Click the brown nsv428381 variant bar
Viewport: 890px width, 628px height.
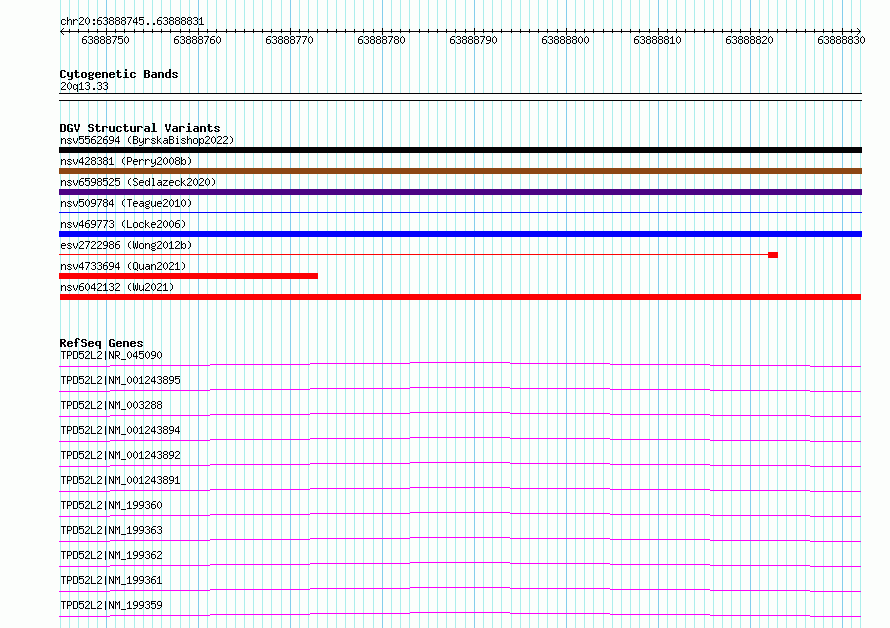[x=460, y=171]
